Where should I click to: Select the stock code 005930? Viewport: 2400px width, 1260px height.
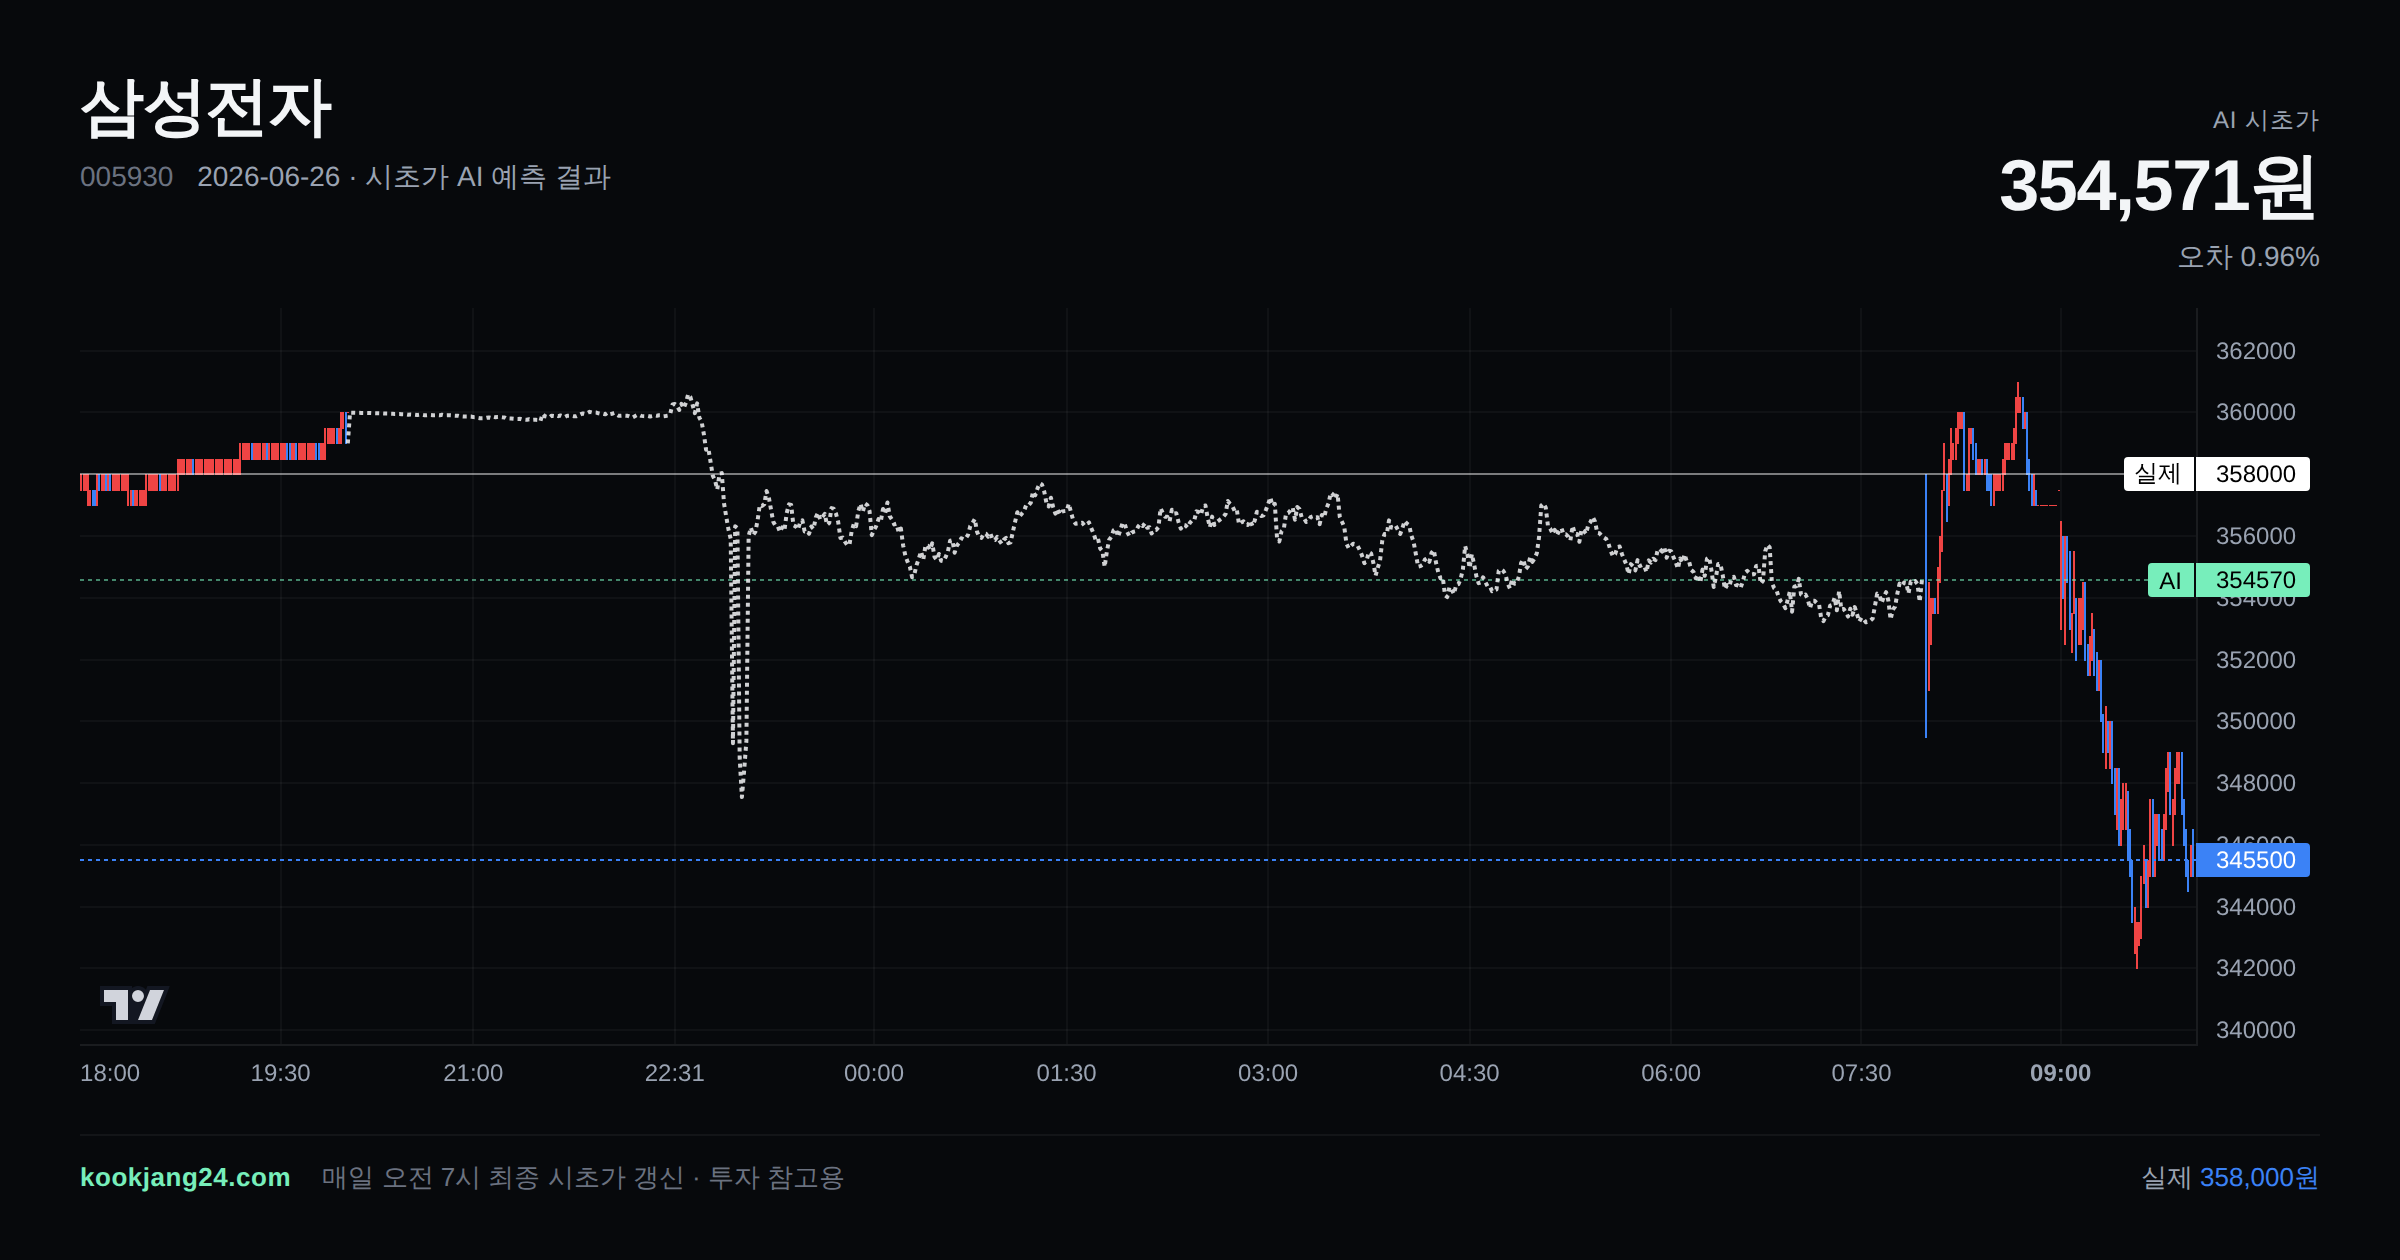click(x=126, y=177)
